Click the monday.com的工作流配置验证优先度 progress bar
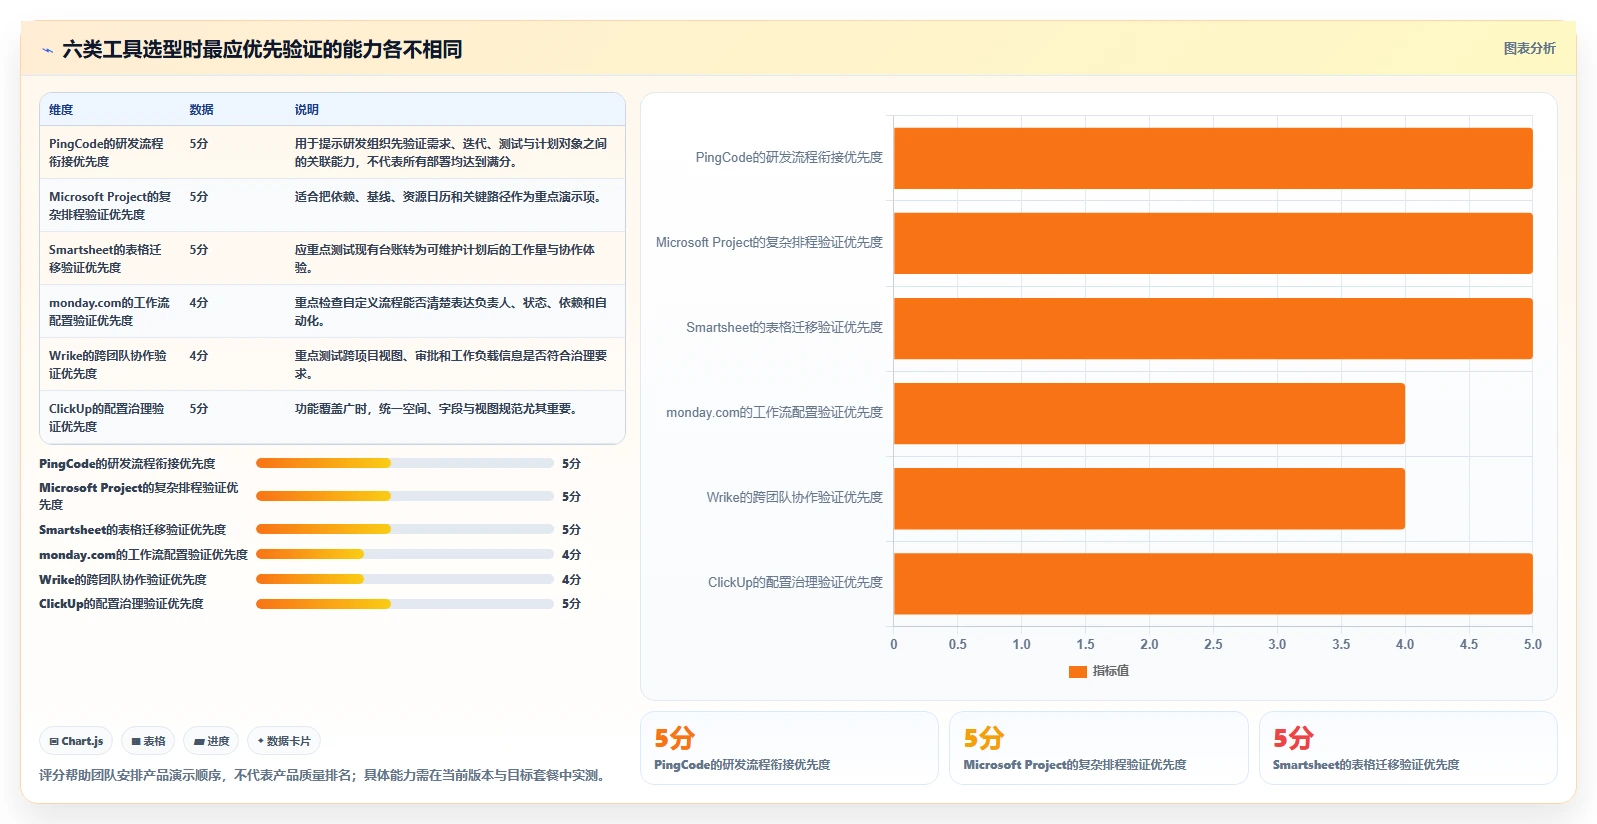 (x=405, y=554)
